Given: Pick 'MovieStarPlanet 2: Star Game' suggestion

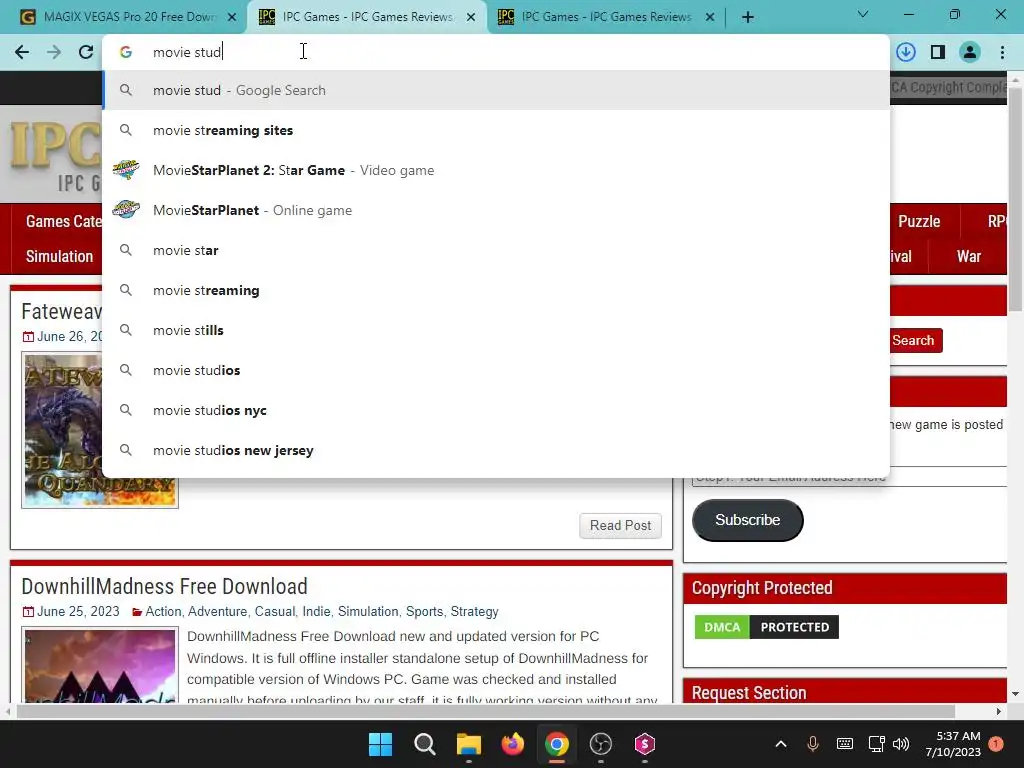Looking at the screenshot, I should pyautogui.click(x=496, y=170).
